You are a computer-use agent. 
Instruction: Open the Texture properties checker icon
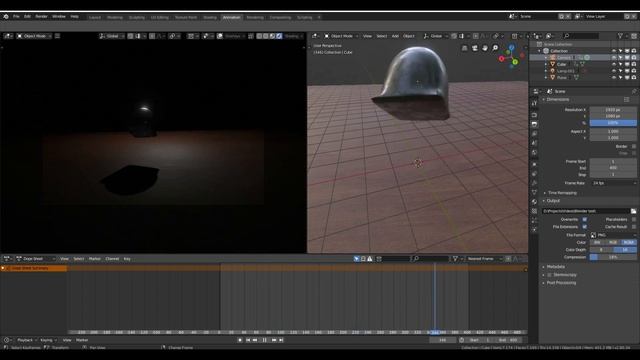pyautogui.click(x=534, y=211)
